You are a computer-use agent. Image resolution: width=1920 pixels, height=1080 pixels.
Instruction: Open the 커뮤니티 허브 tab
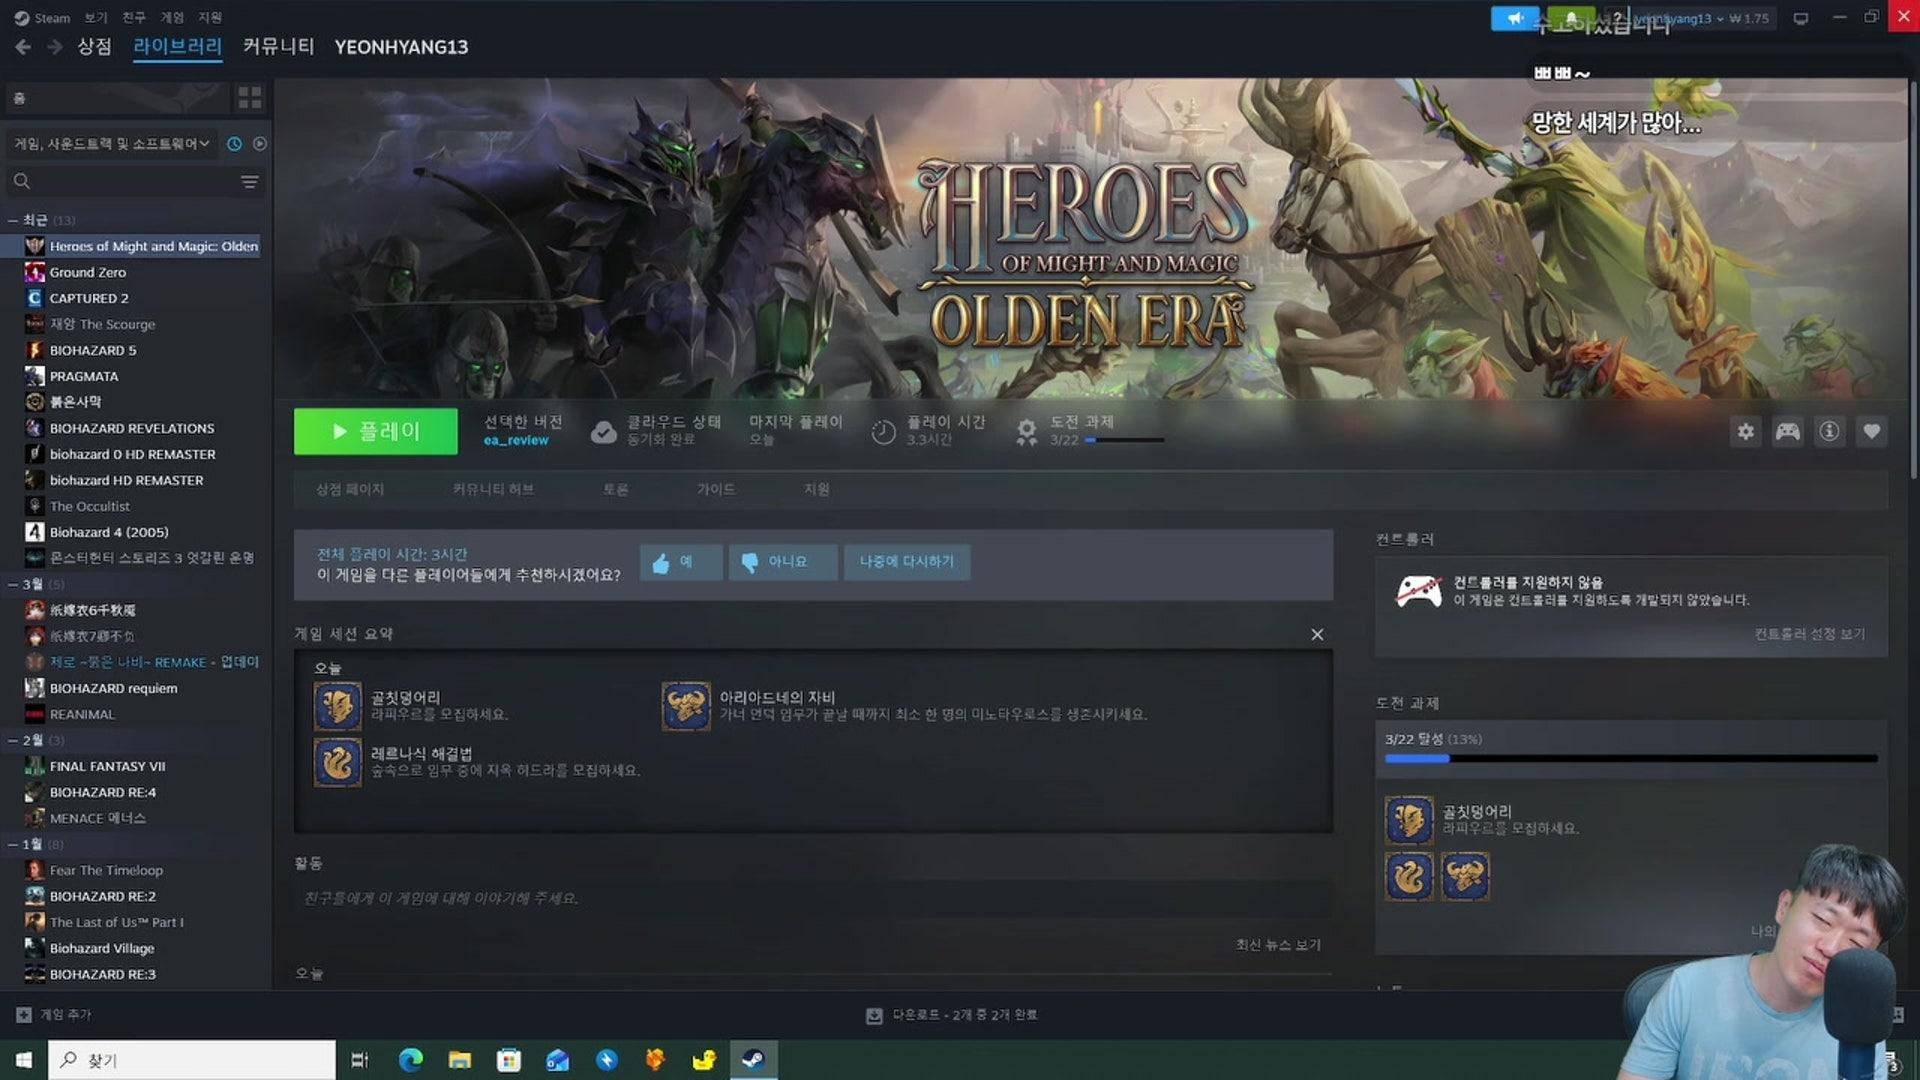coord(493,489)
